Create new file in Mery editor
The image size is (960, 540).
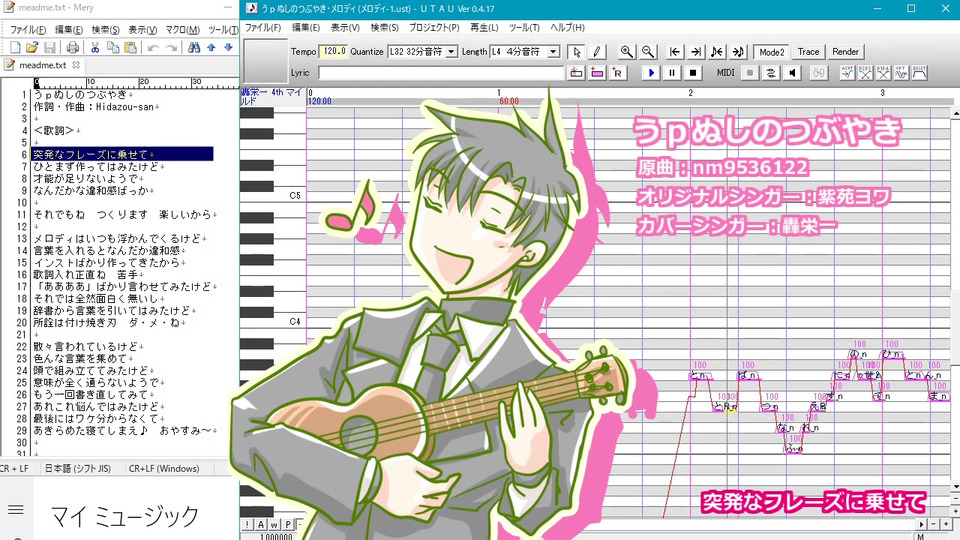pyautogui.click(x=15, y=47)
